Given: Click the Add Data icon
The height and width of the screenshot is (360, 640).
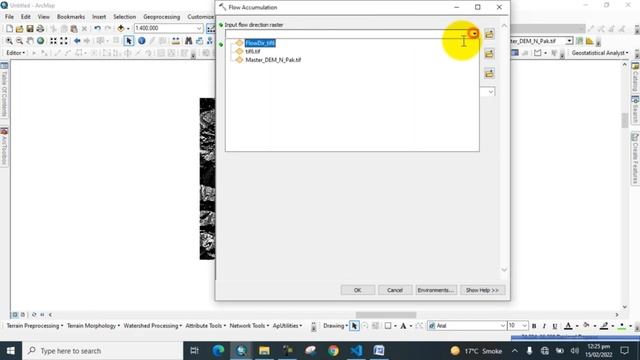Looking at the screenshot, I should (121, 29).
